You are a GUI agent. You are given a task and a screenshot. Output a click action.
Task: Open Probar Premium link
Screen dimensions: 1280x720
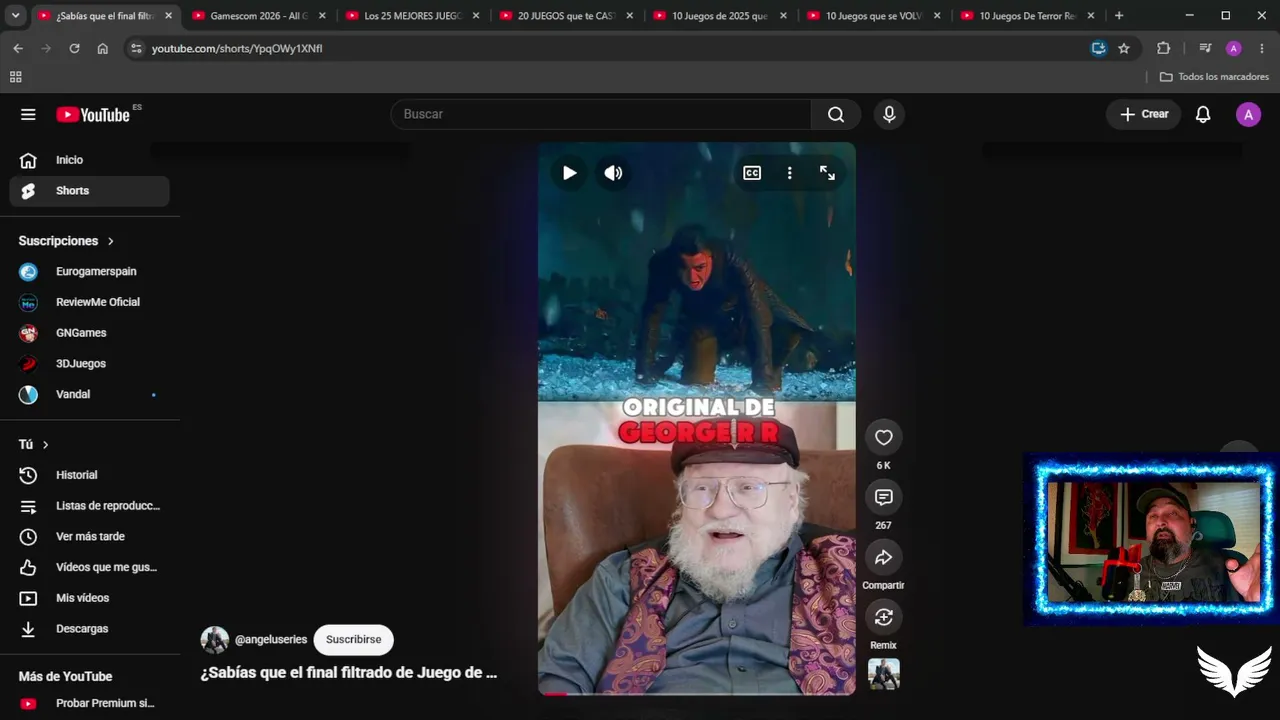click(x=90, y=703)
